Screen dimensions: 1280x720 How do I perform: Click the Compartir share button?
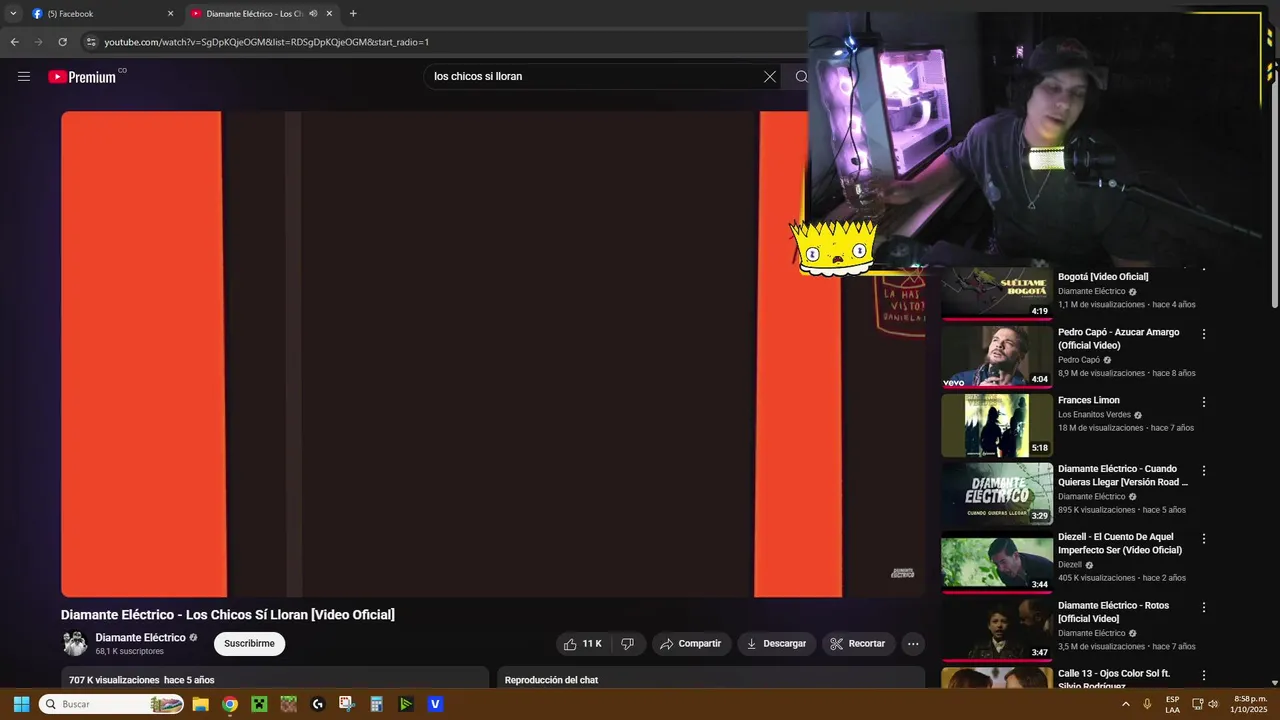pos(691,644)
